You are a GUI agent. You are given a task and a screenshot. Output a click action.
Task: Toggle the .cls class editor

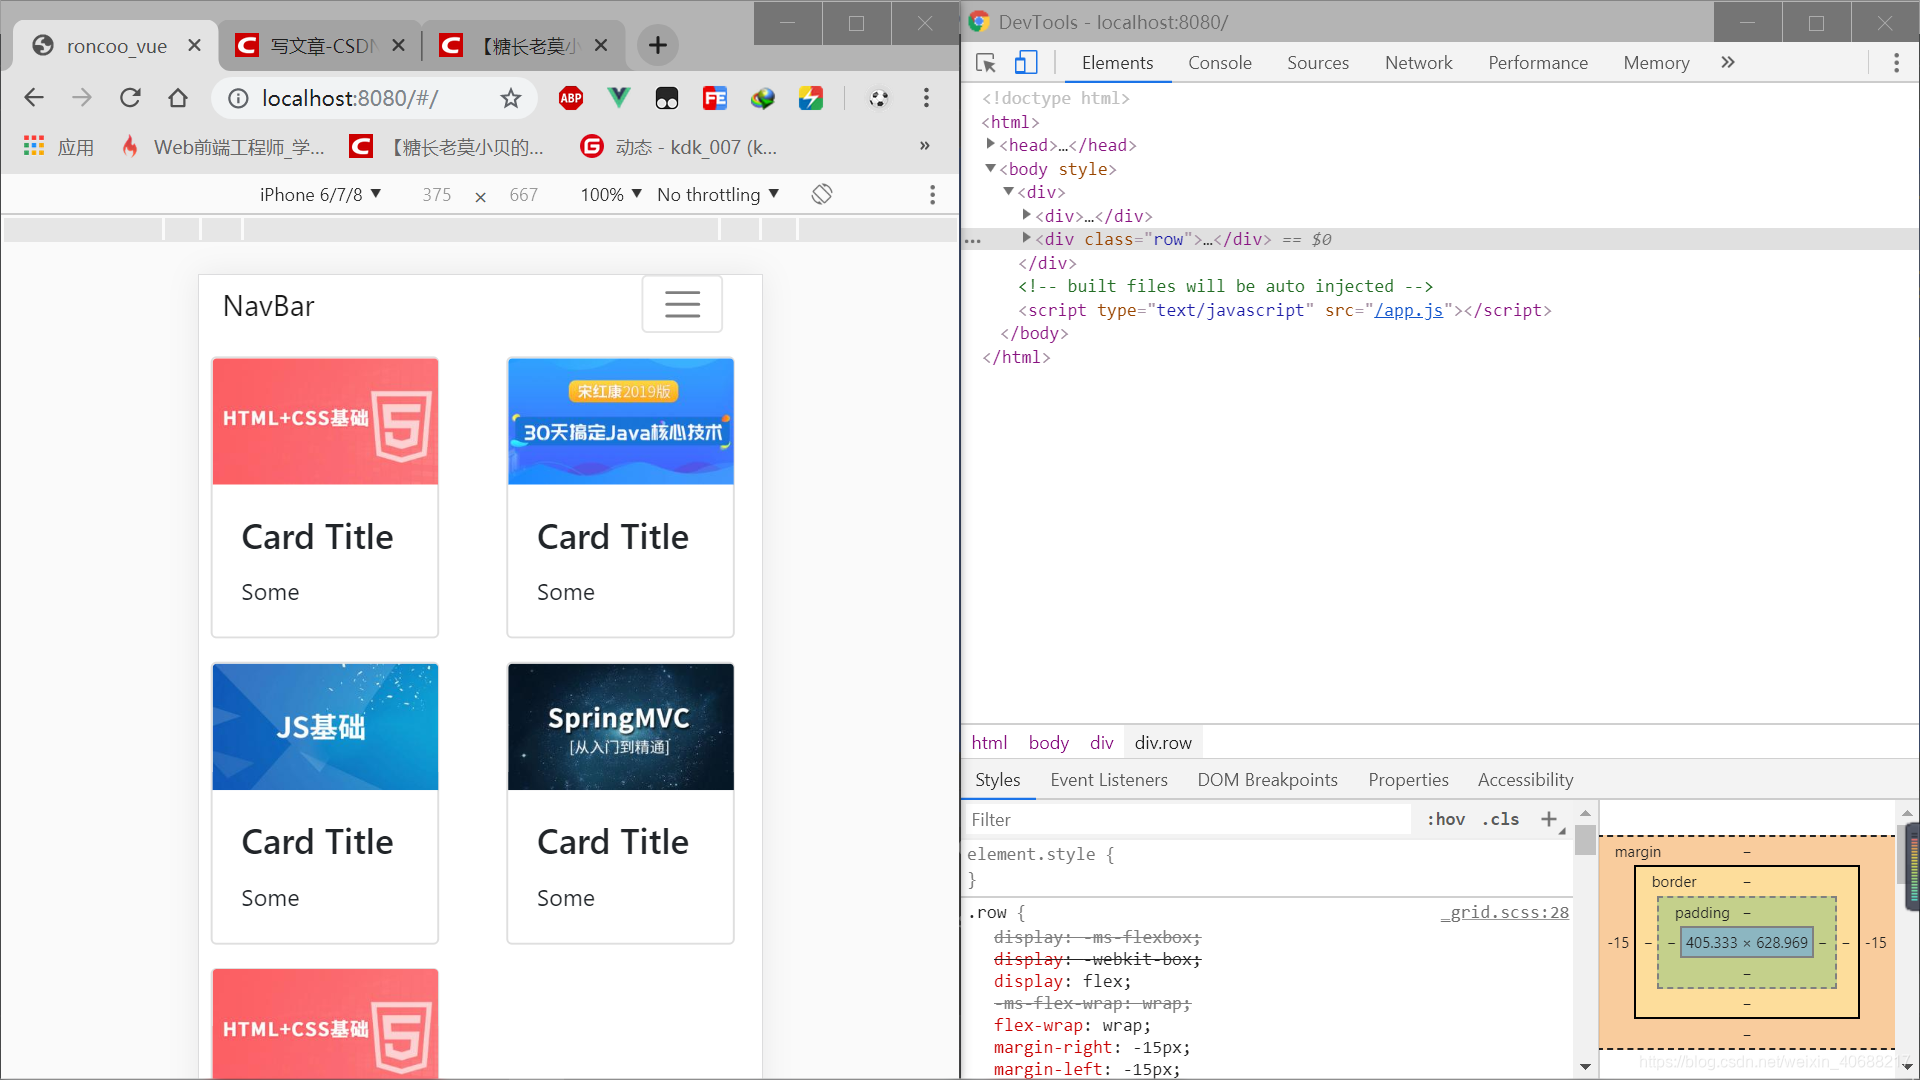pyautogui.click(x=1500, y=819)
